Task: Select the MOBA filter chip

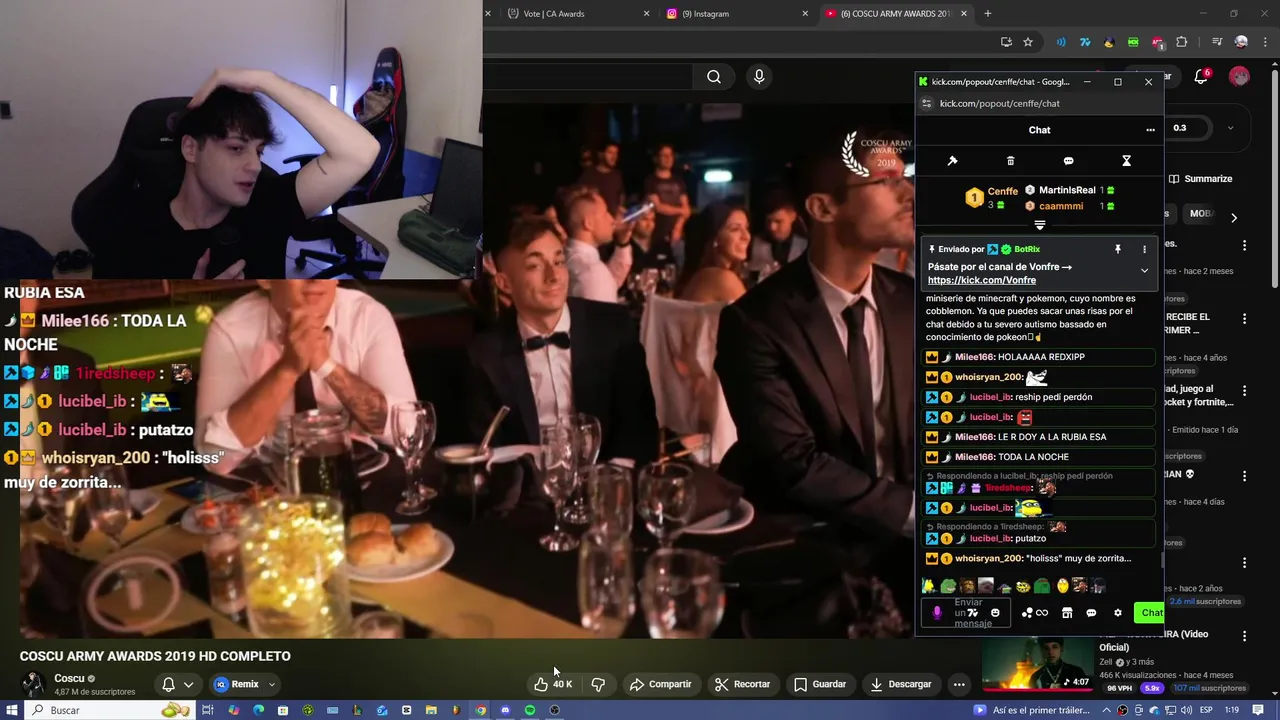Action: tap(1200, 214)
